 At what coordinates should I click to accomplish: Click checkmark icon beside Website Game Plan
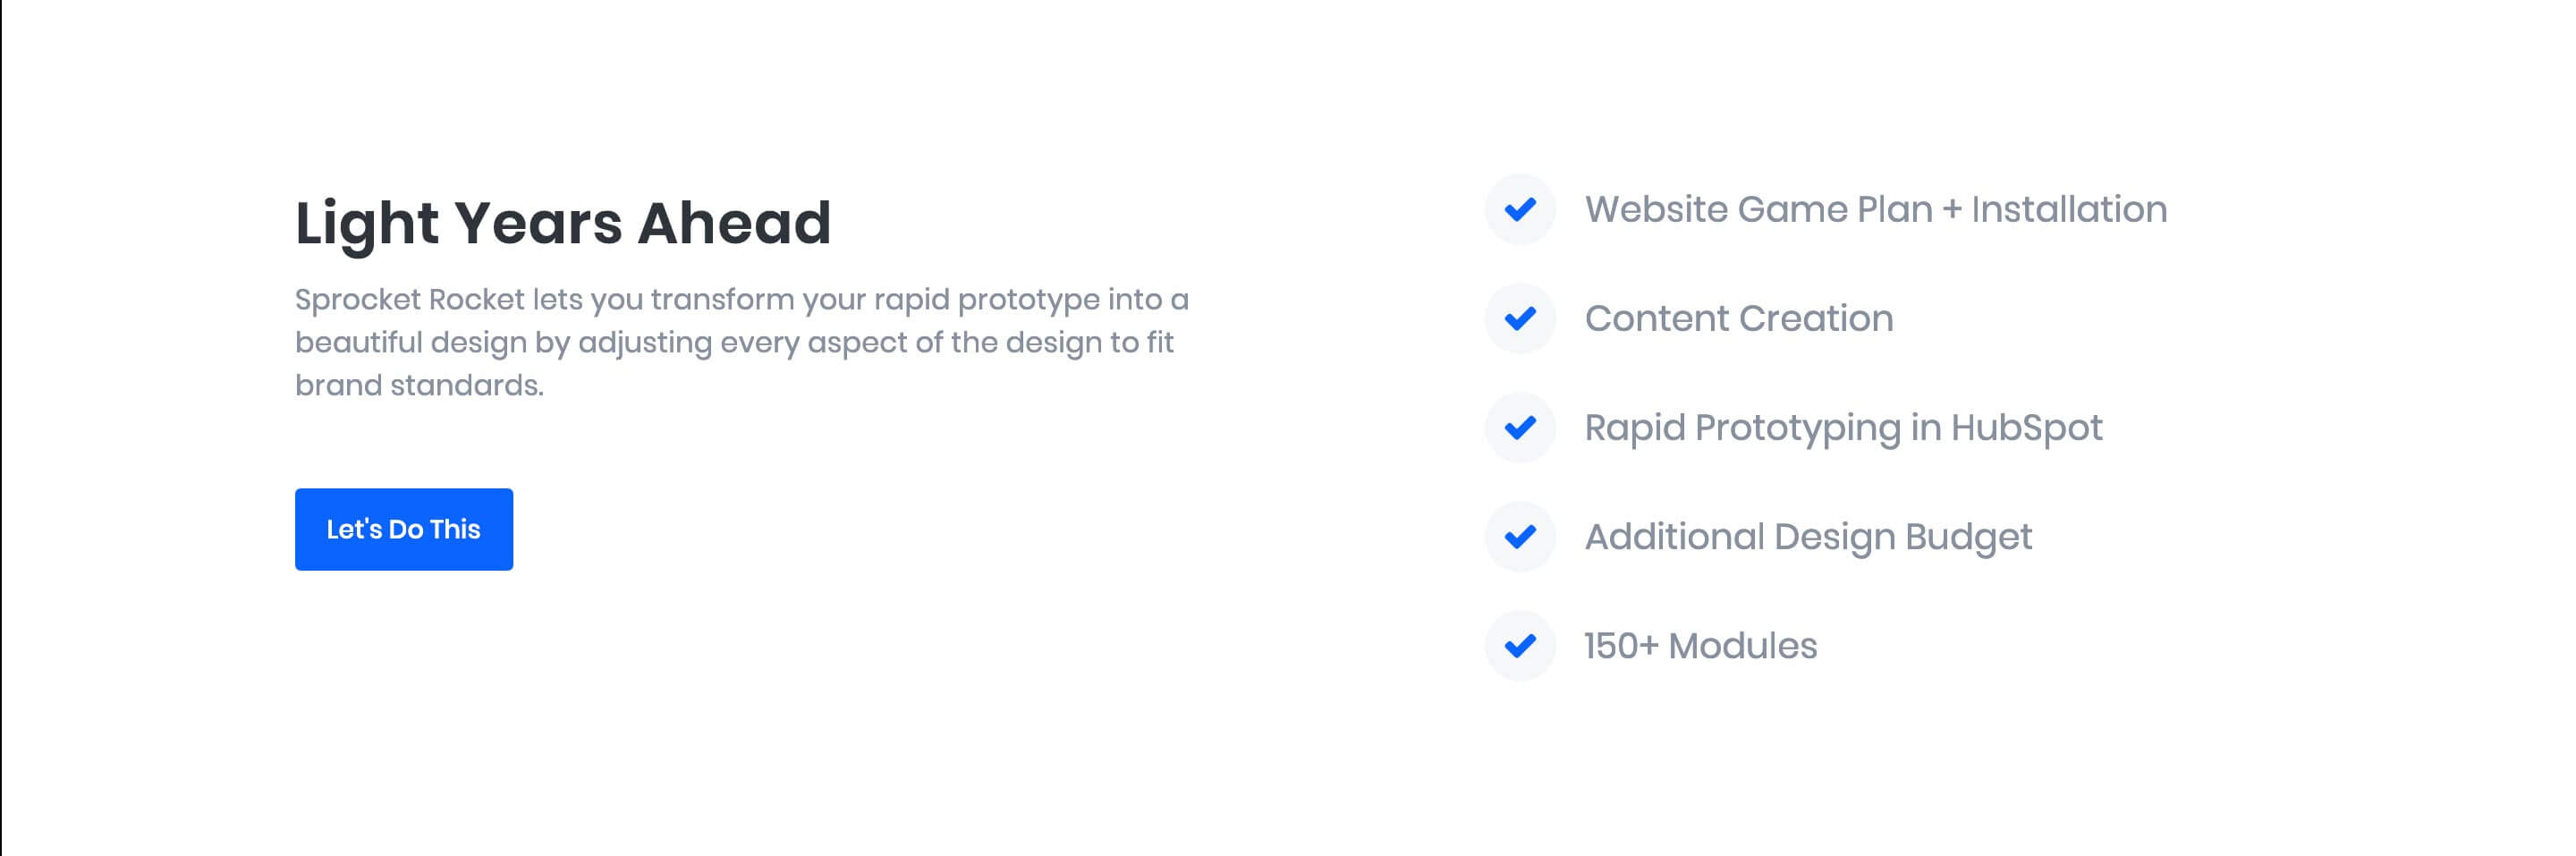1520,209
